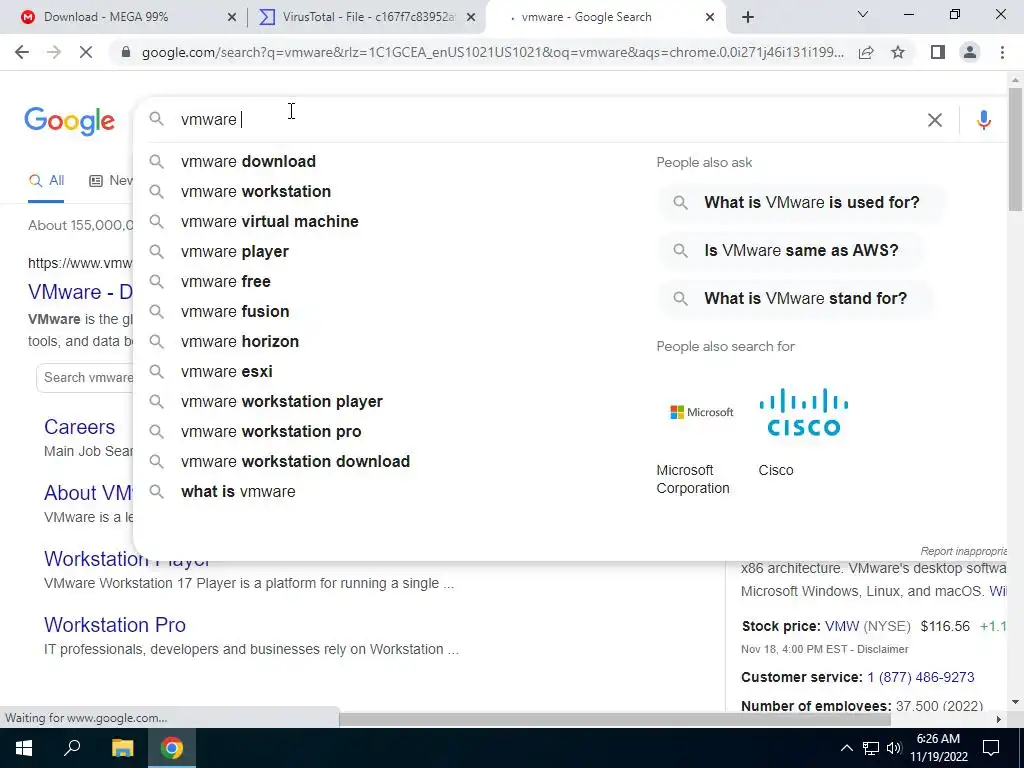
Task: Select the vmware - Google Search tab
Action: (x=605, y=17)
